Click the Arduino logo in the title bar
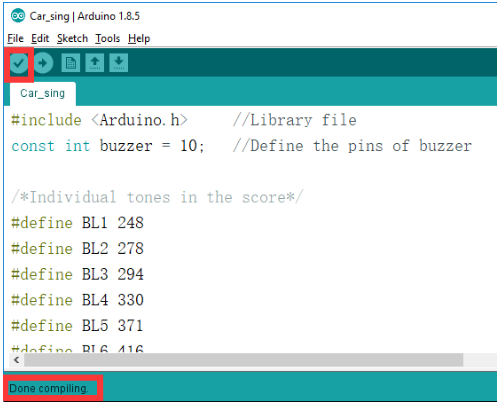This screenshot has height=407, width=501. [18, 16]
